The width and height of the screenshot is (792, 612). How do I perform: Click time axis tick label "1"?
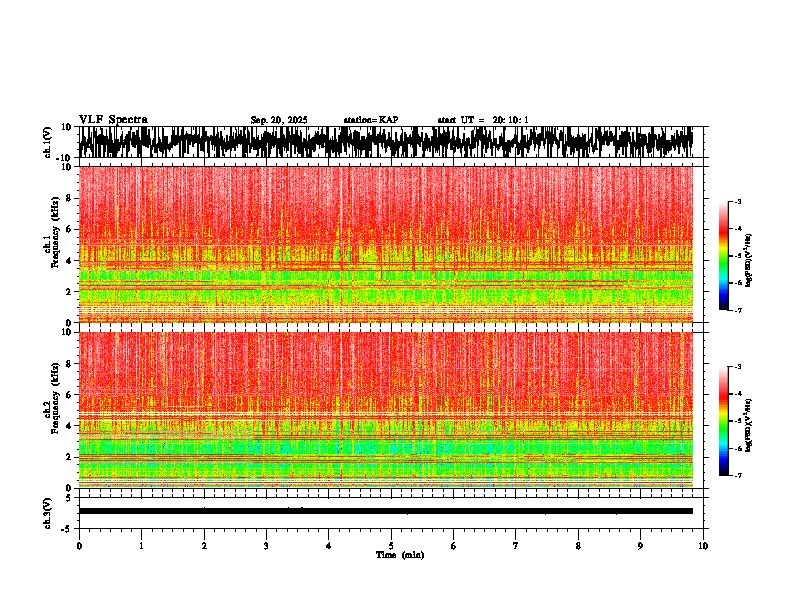(141, 546)
